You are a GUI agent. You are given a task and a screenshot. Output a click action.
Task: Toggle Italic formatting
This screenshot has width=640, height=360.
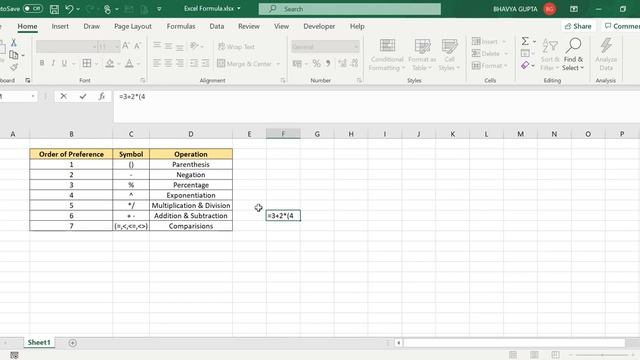pos(53,63)
